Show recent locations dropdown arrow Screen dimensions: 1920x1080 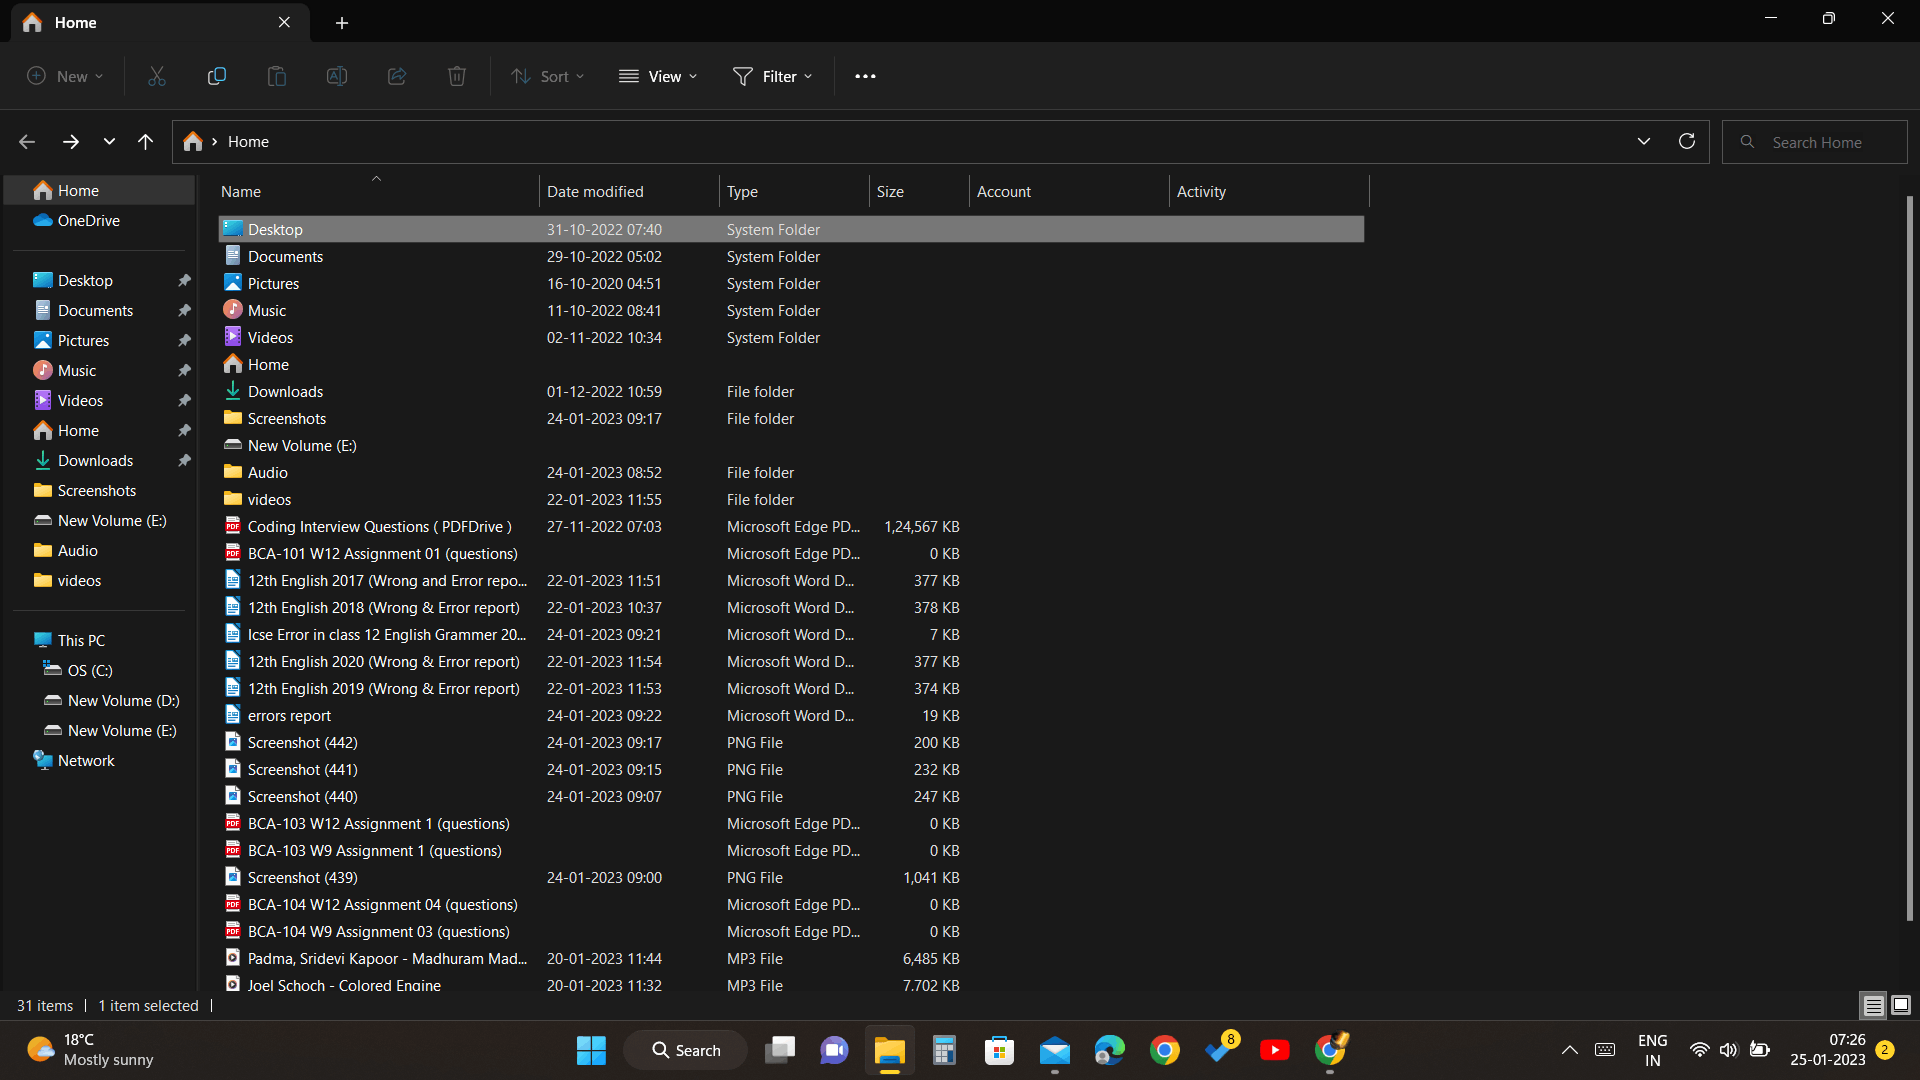(109, 142)
